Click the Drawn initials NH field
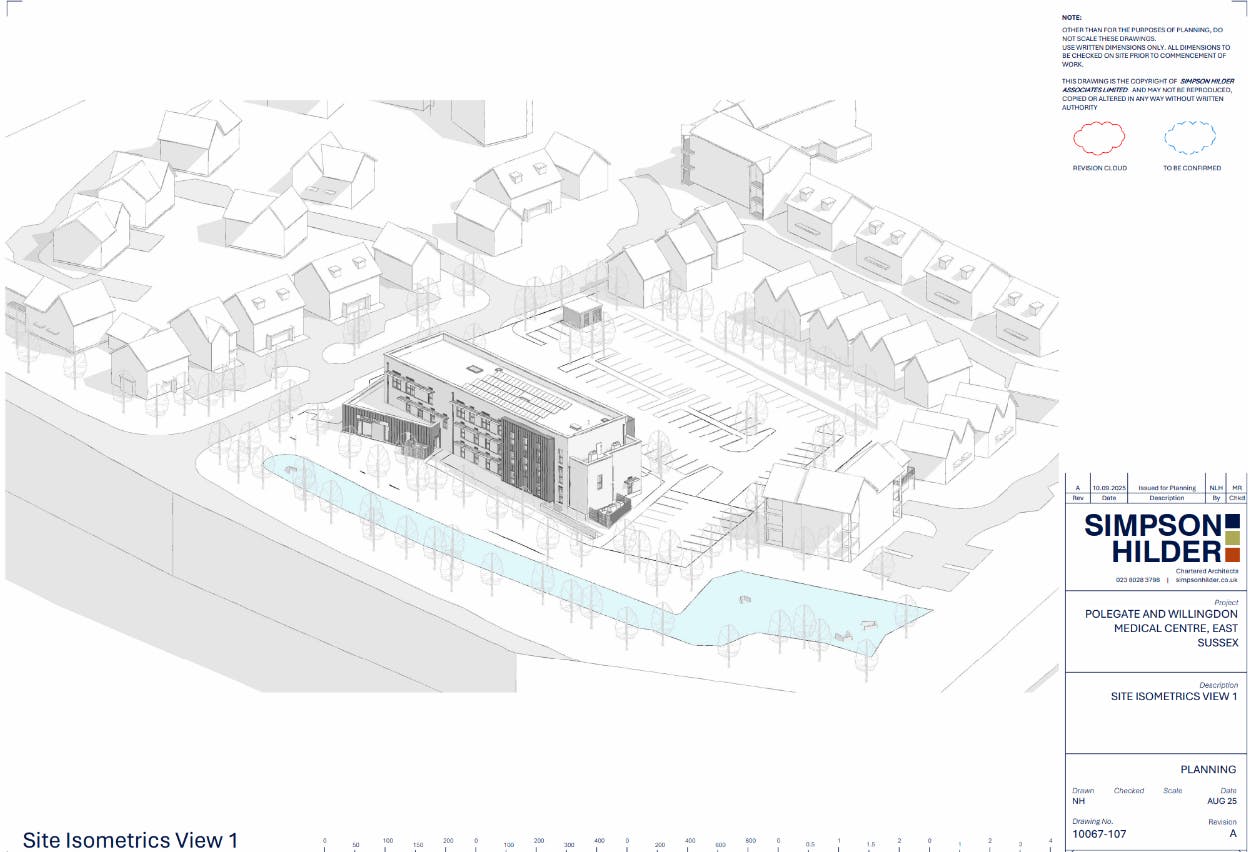 (1079, 799)
